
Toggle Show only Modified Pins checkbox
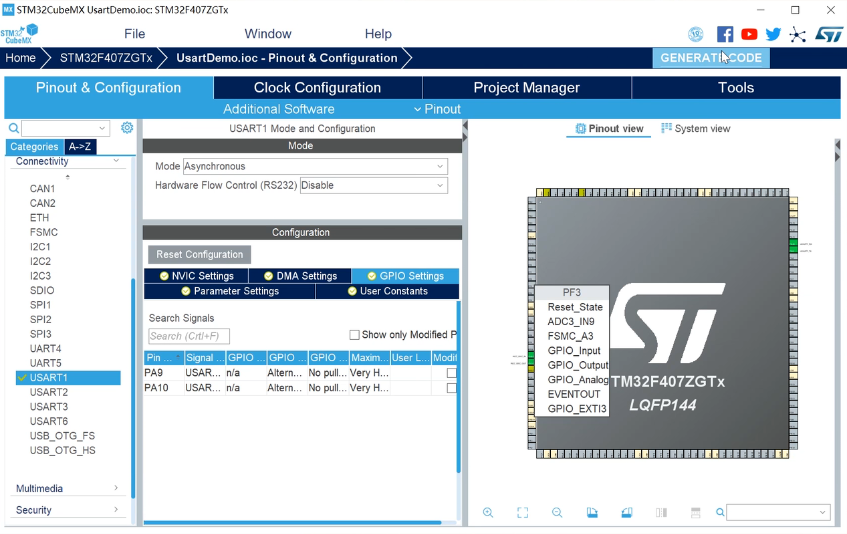(354, 335)
